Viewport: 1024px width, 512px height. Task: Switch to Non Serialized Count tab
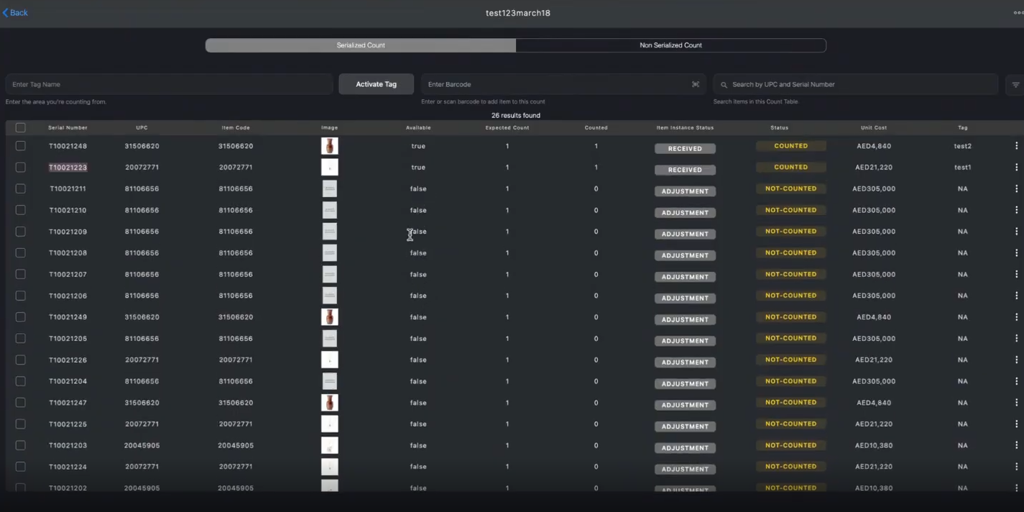tap(671, 46)
